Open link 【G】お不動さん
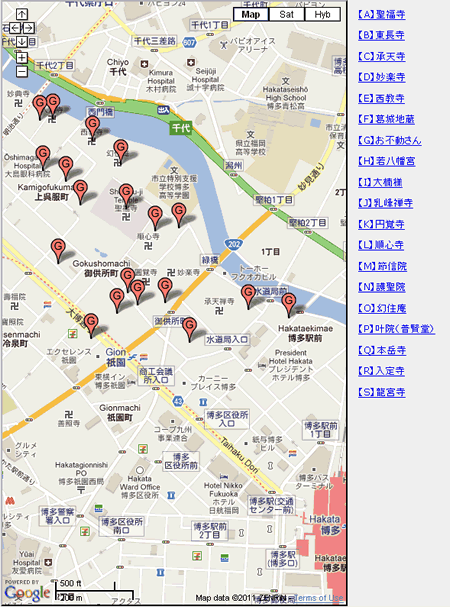Viewport: 450px width, 607px height. point(390,140)
